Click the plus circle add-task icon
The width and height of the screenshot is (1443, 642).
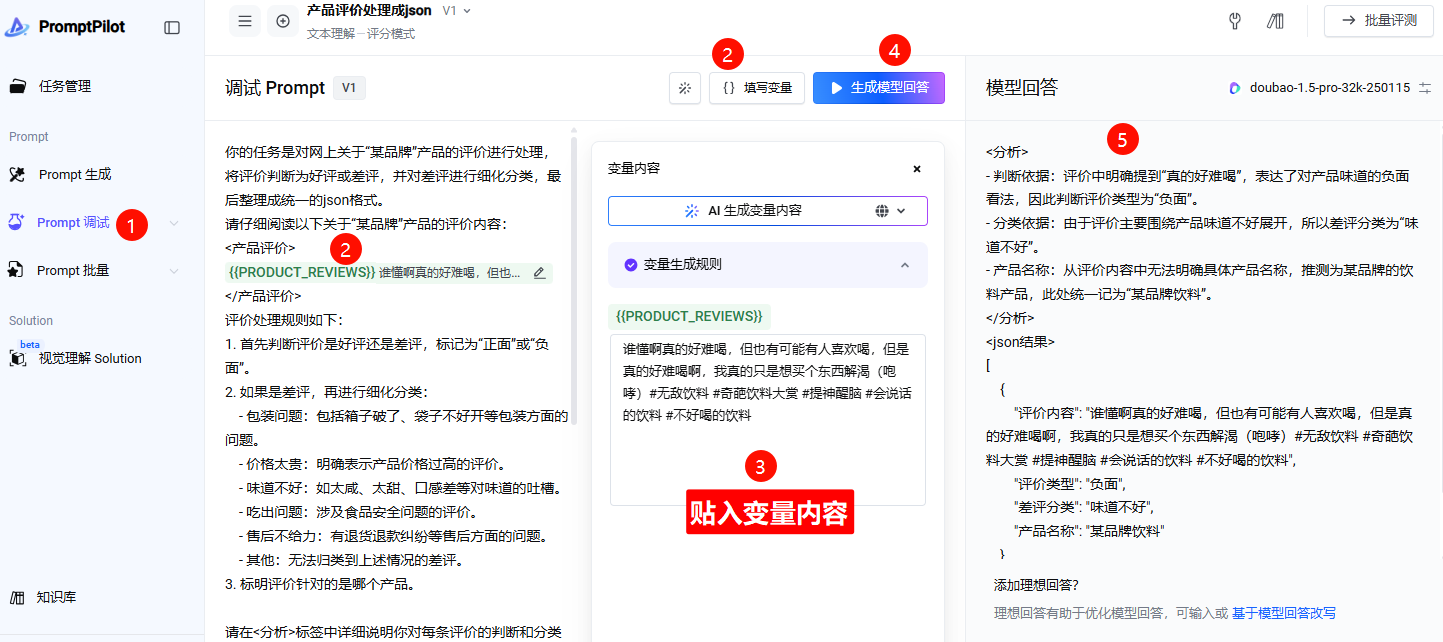point(283,21)
